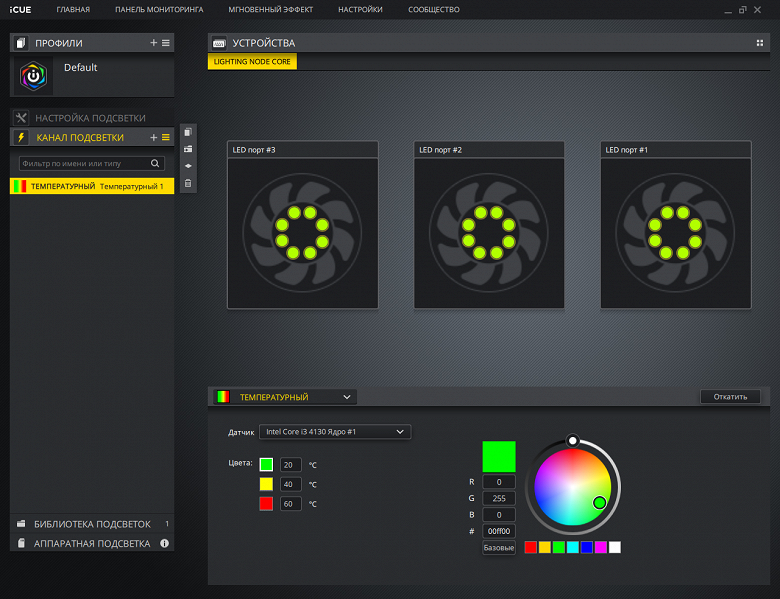Pick the blue basic color swatch

586,547
